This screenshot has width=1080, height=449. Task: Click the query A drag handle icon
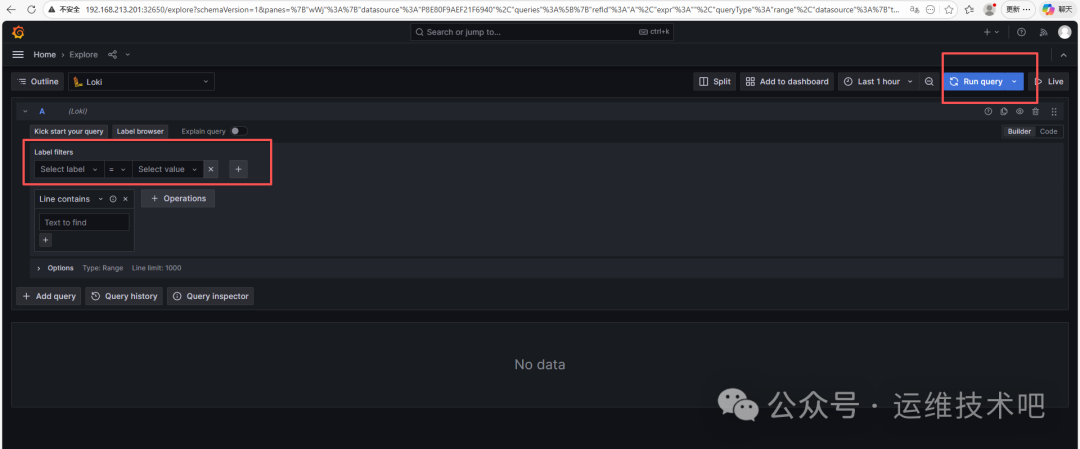coord(1054,111)
